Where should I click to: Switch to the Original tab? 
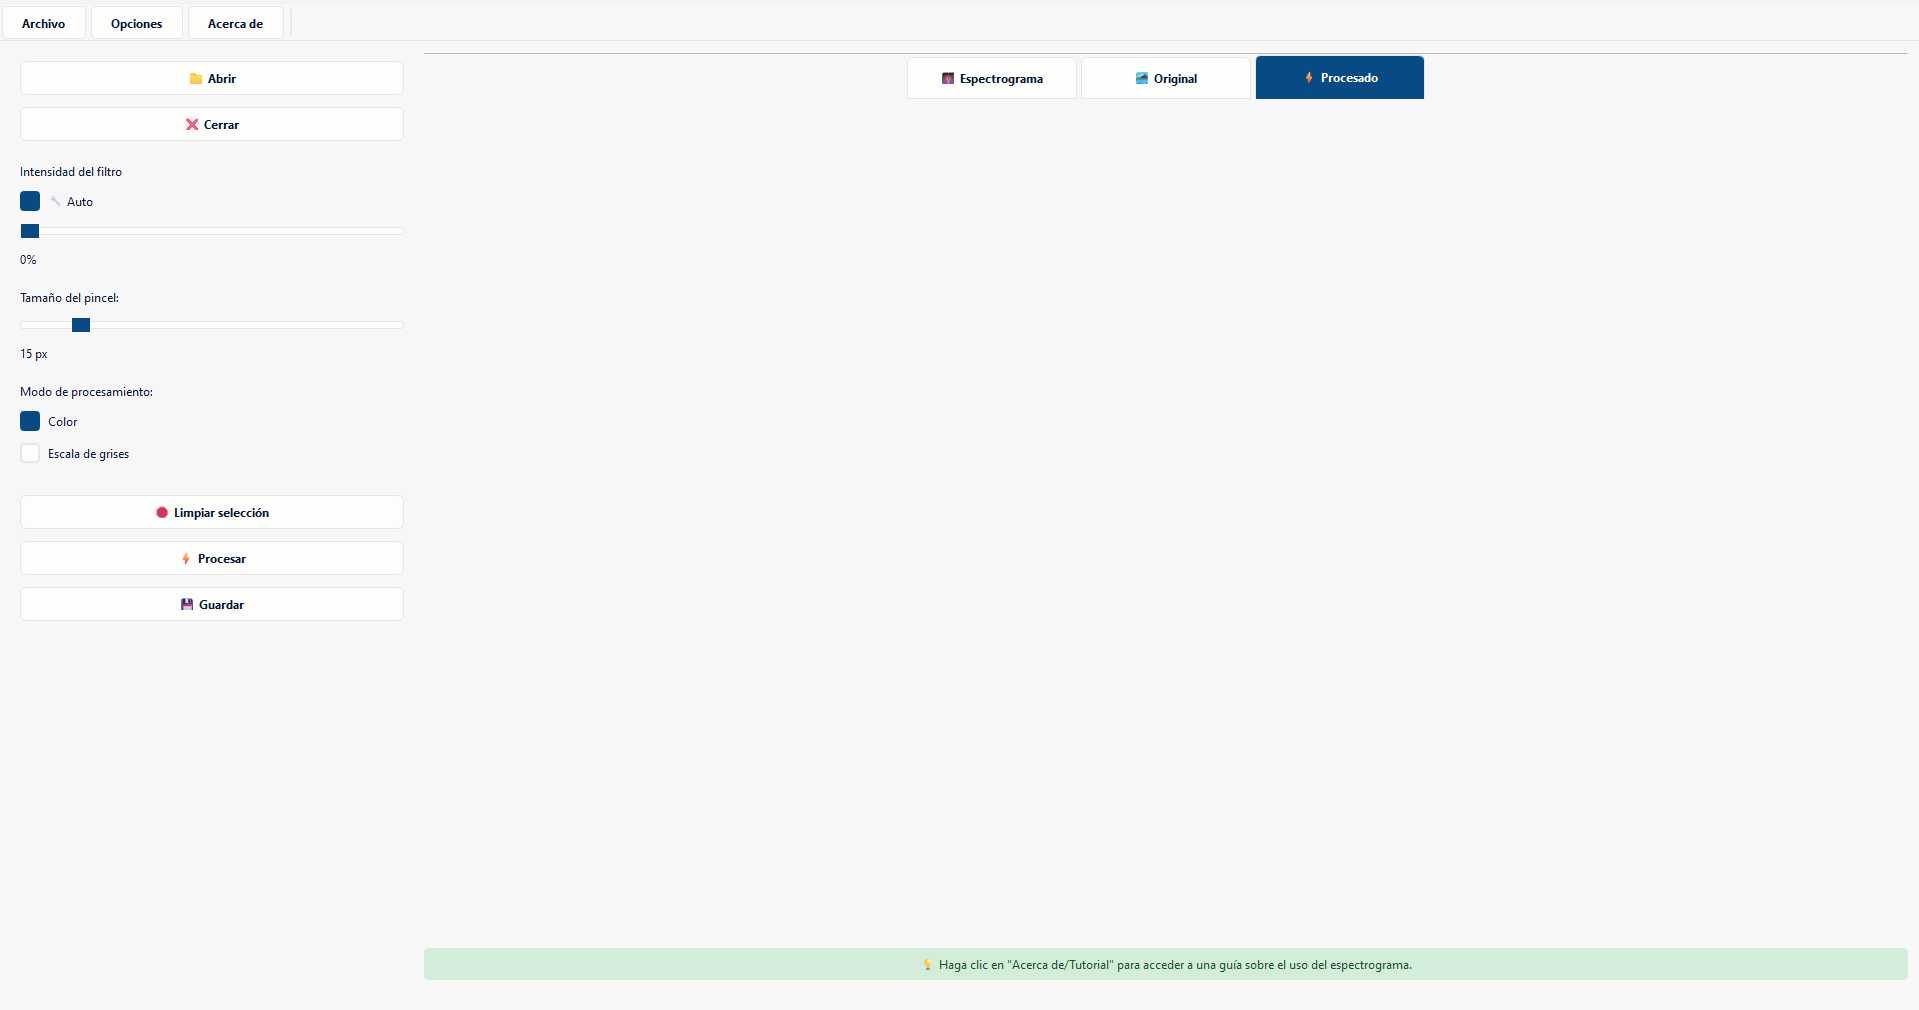[1166, 78]
